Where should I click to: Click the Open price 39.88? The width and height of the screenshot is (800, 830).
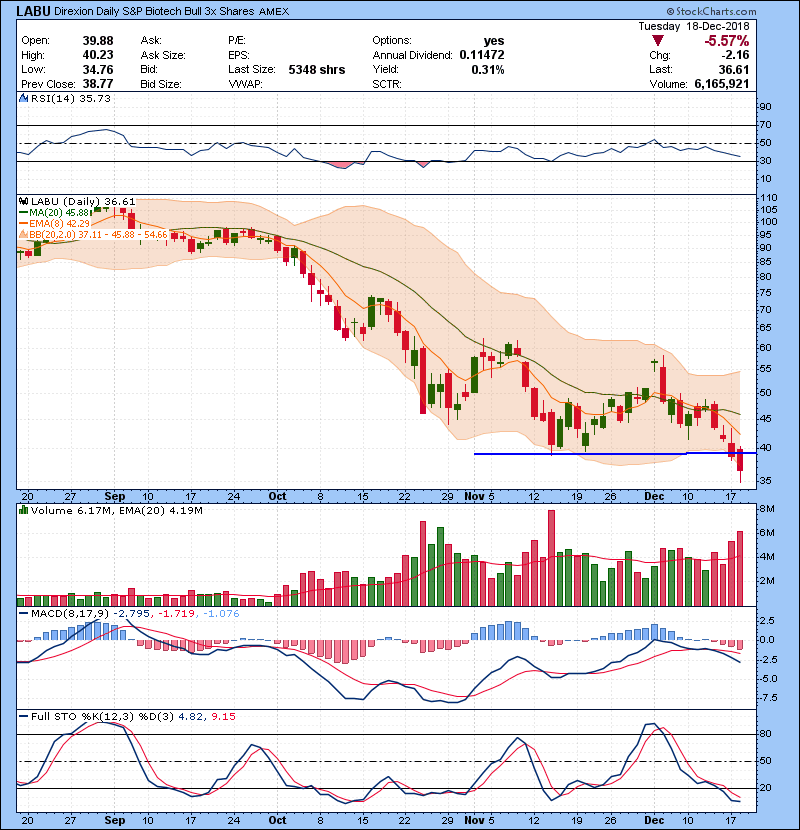pos(98,41)
